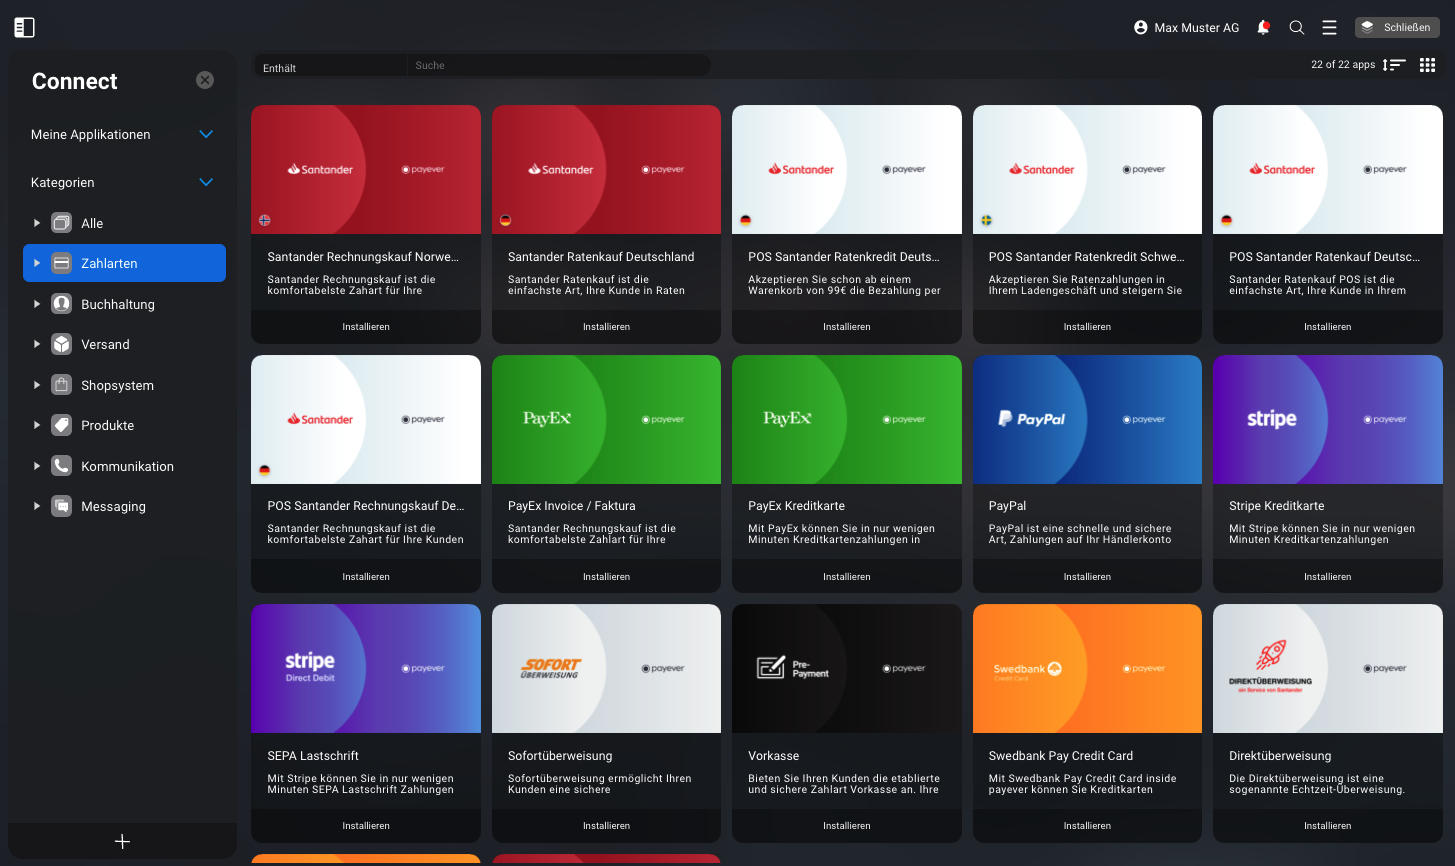The image size is (1455, 866).
Task: Open the hamburger menu icon
Action: (x=1329, y=28)
